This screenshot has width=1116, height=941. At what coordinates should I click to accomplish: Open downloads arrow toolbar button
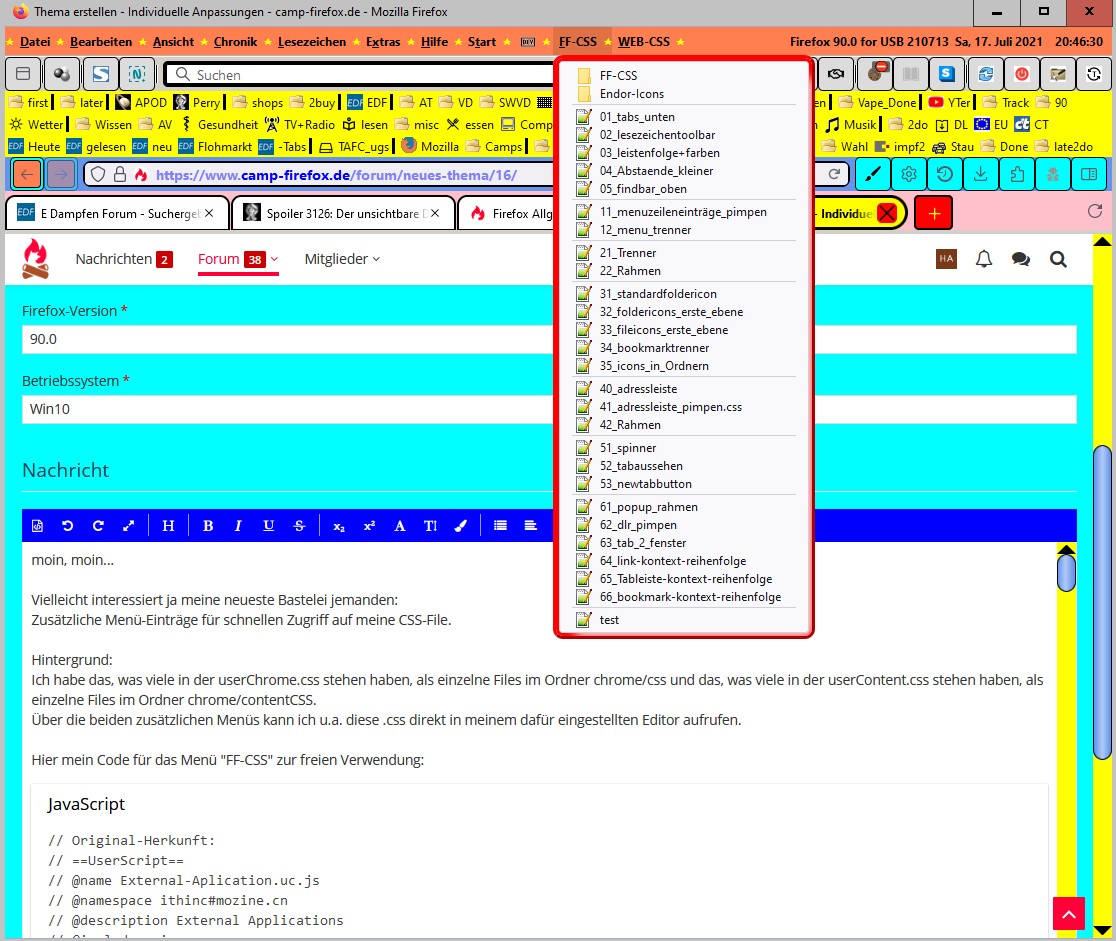coord(981,174)
